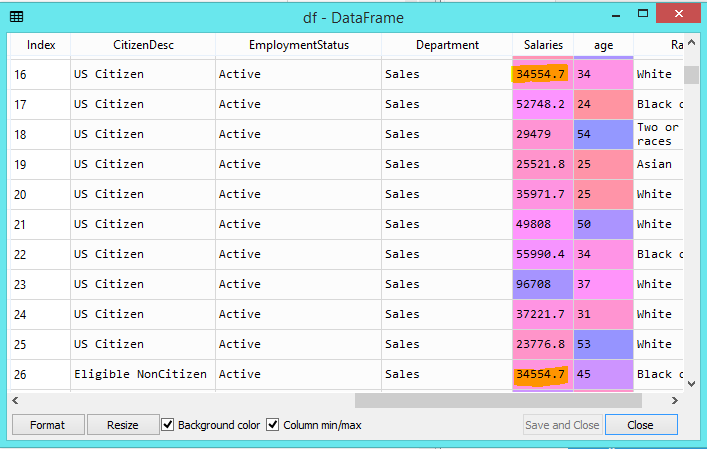Select the age column header
The height and width of the screenshot is (449, 707).
pyautogui.click(x=603, y=45)
